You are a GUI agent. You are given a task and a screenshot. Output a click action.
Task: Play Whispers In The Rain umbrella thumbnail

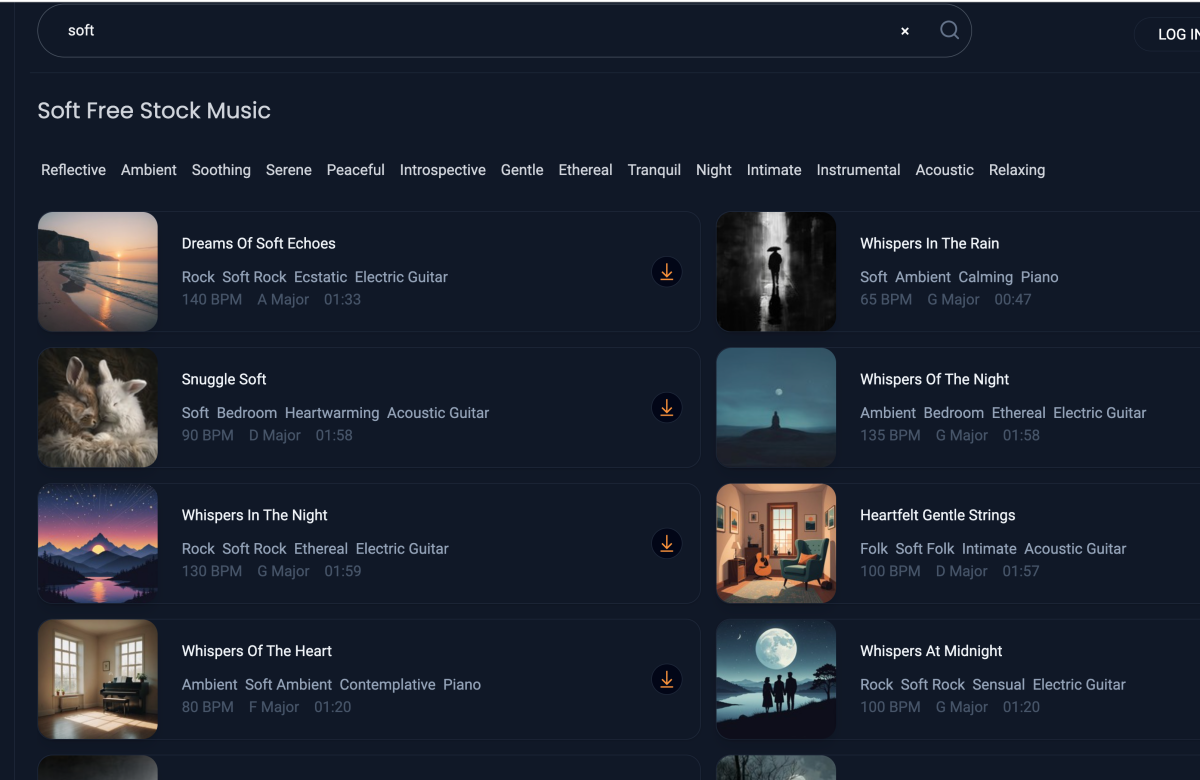[x=776, y=271]
